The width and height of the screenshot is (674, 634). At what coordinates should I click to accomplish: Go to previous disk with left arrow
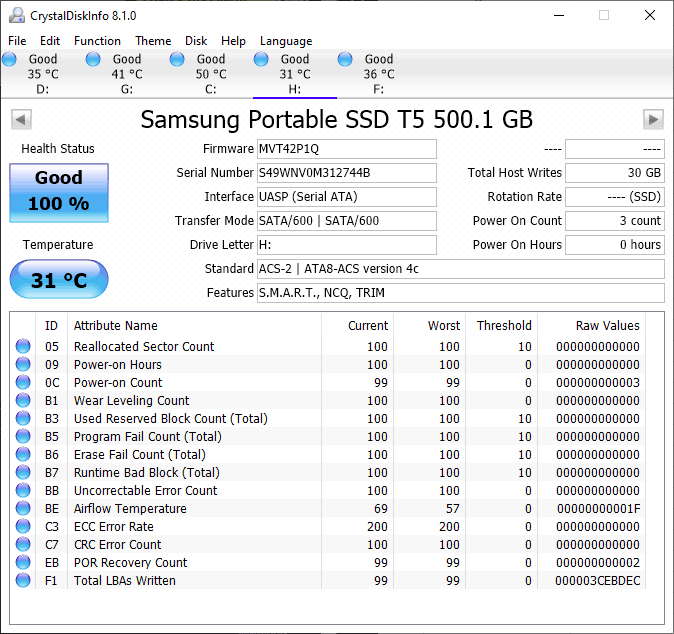[x=21, y=119]
